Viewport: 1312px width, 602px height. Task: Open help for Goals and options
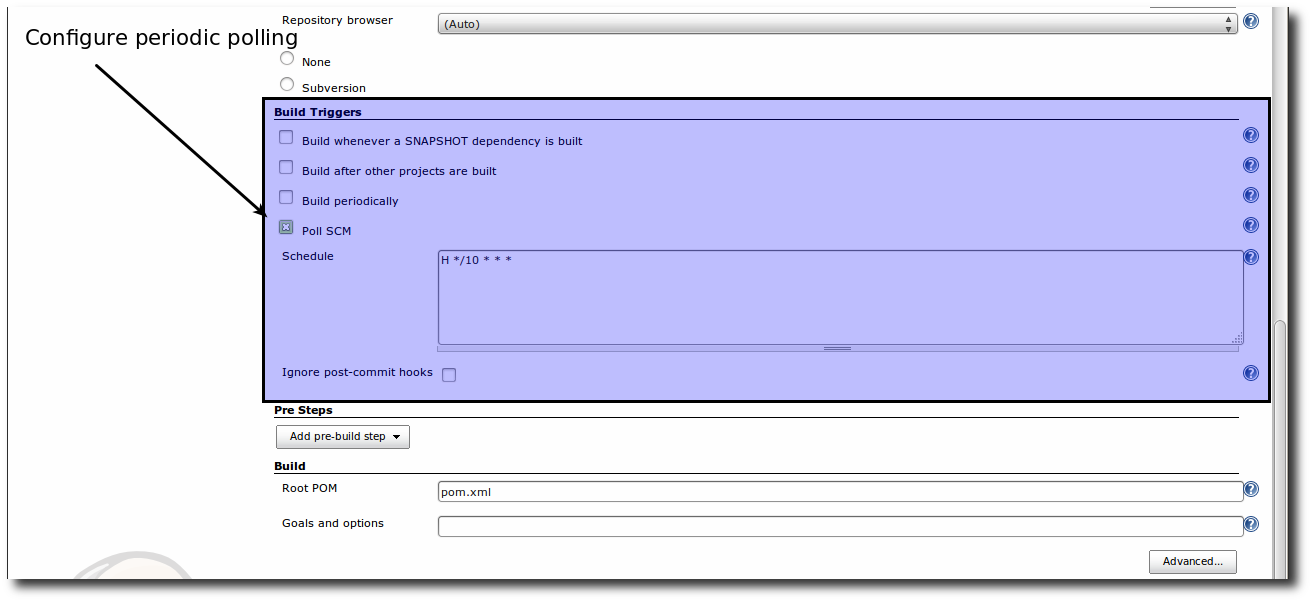click(1250, 523)
